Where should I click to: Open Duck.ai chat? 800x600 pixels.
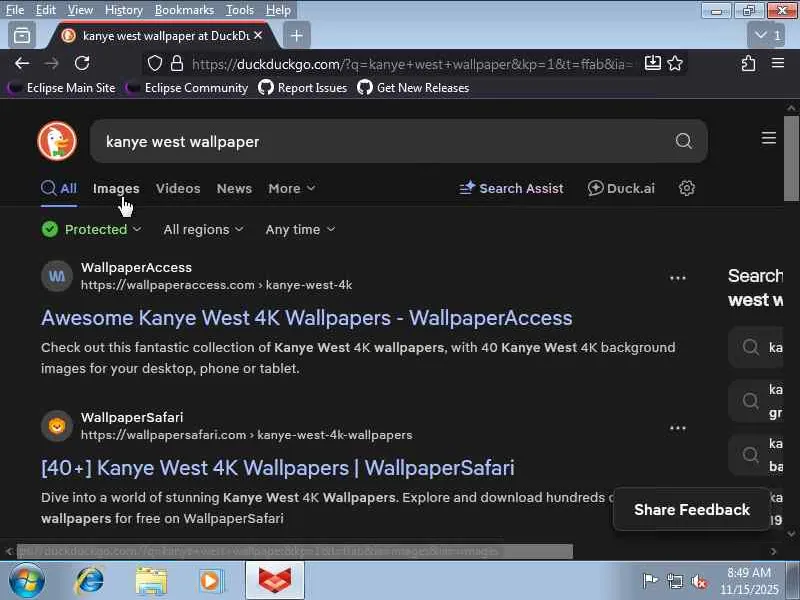pos(621,188)
